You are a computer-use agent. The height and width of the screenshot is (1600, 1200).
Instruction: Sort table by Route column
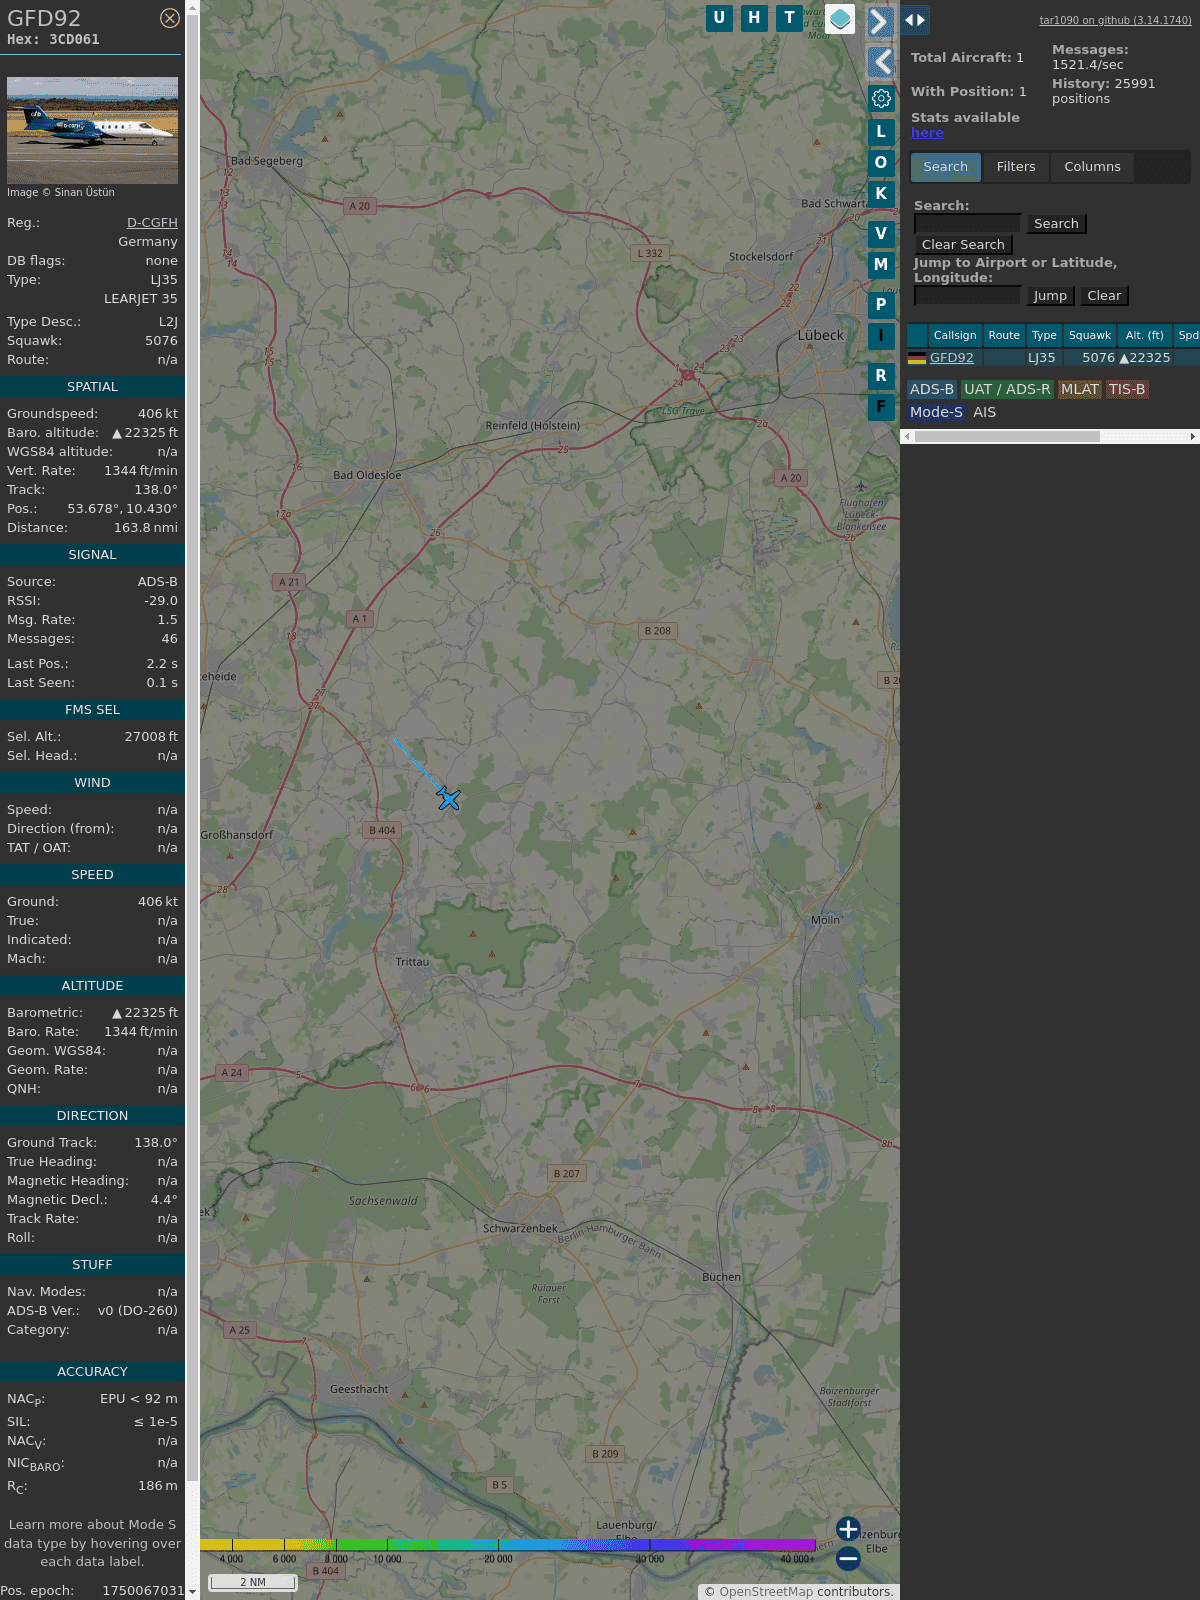pos(1004,336)
